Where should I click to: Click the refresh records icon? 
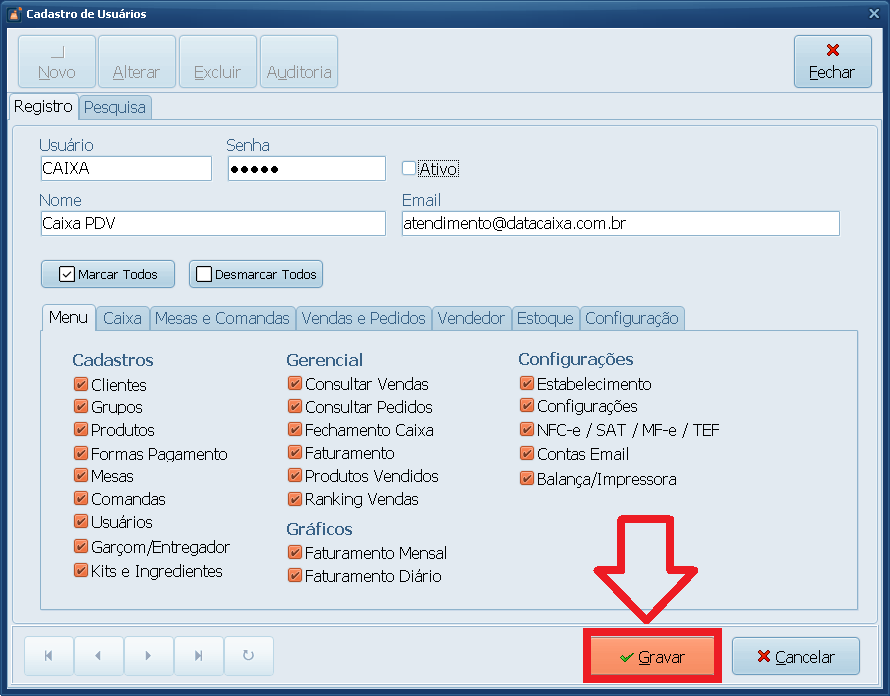pos(248,656)
